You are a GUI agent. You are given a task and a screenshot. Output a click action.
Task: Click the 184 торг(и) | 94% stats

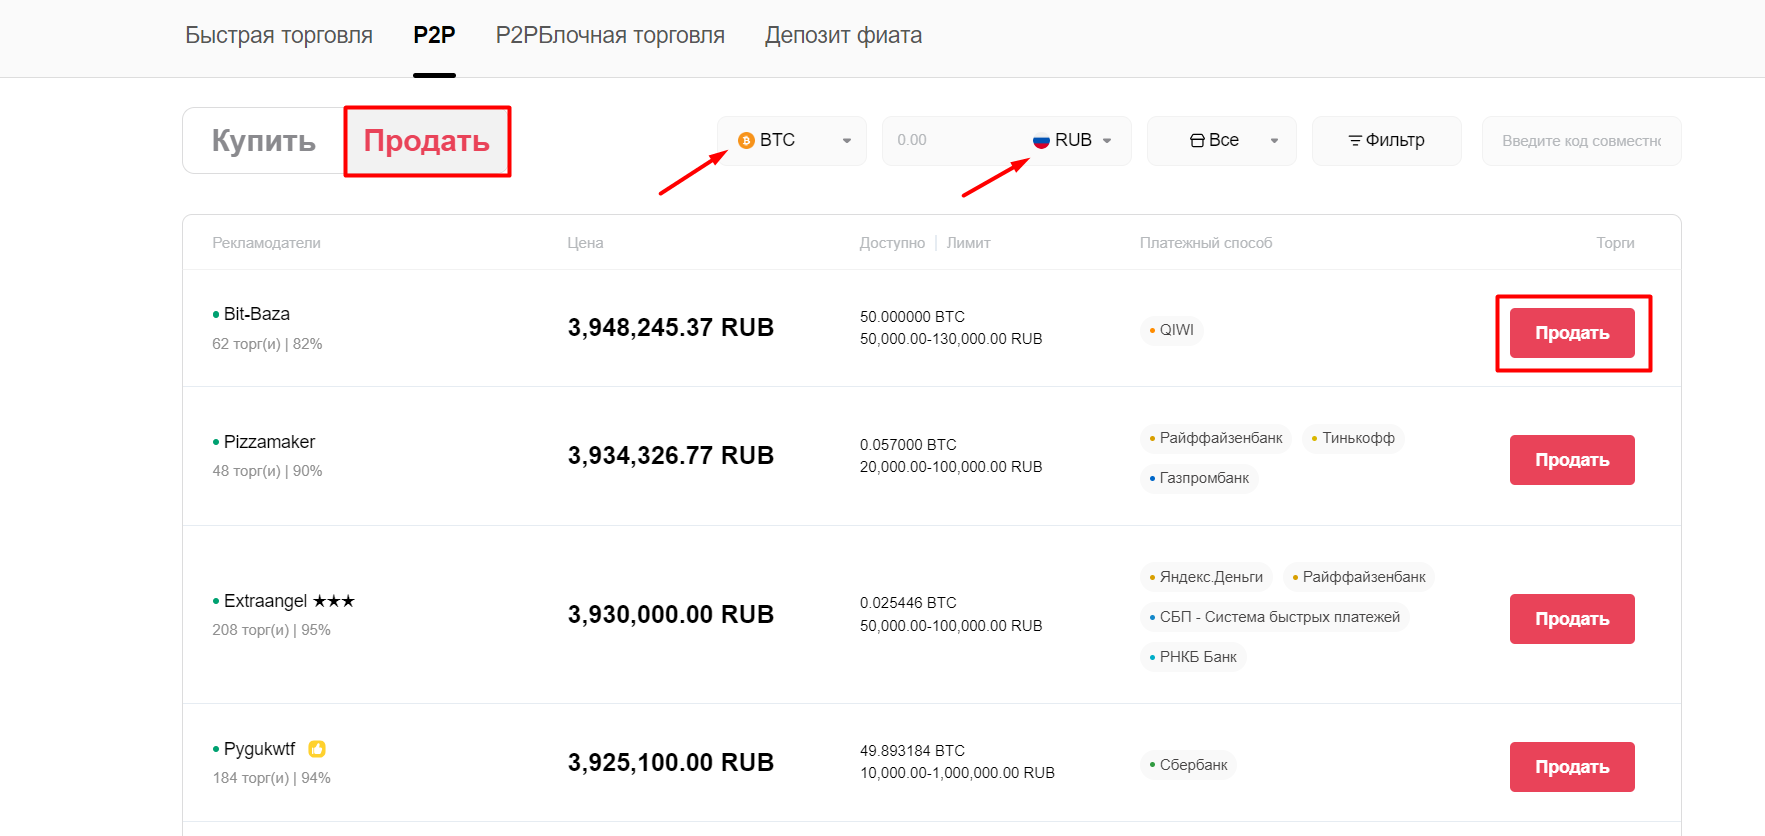point(271,778)
